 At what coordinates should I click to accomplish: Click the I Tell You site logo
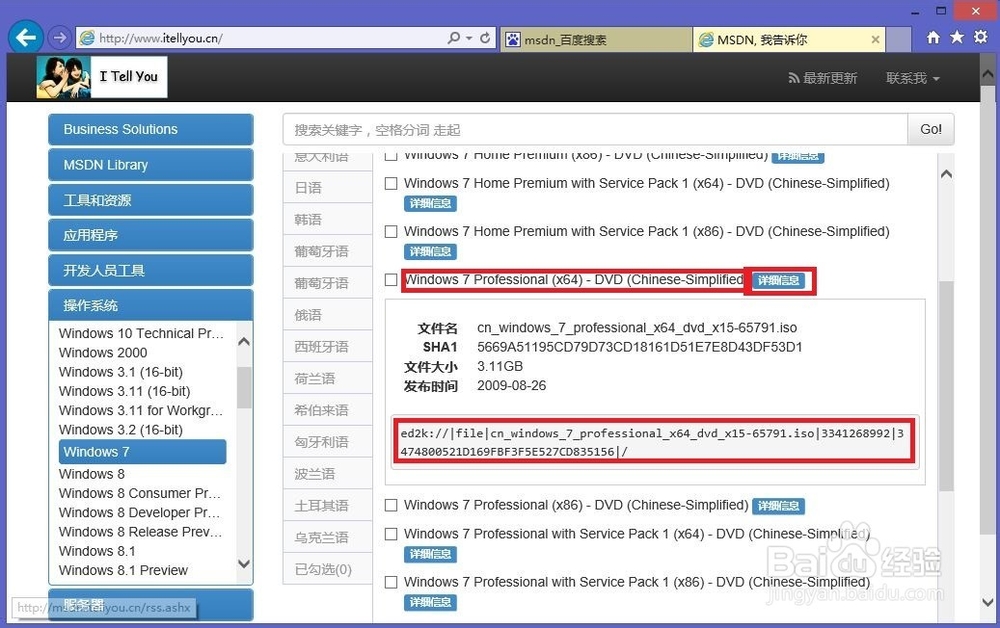pos(101,77)
